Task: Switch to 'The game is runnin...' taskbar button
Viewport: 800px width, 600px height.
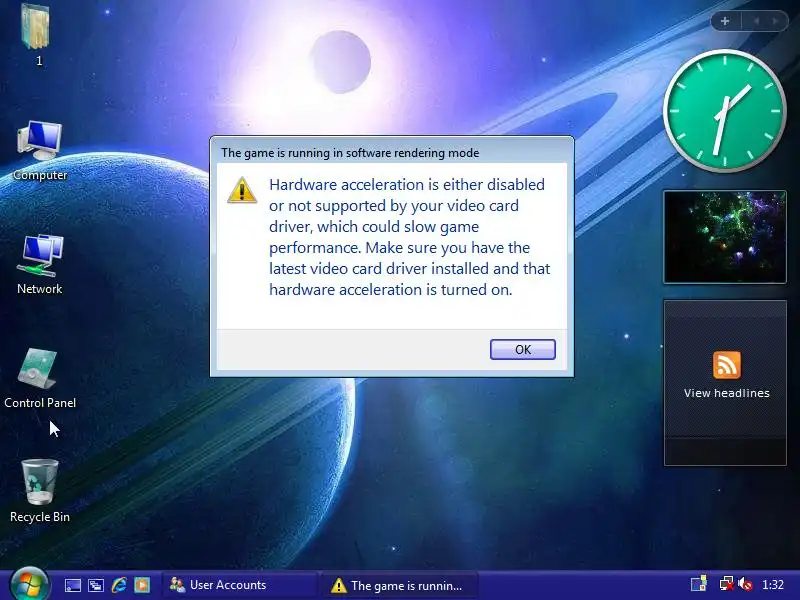Action: (x=399, y=585)
